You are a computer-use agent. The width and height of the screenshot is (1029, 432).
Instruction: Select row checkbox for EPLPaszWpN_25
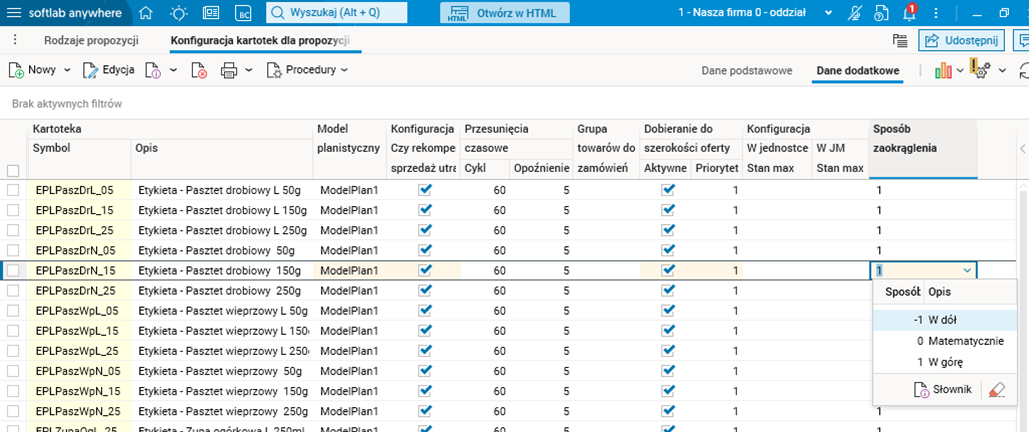coord(13,411)
